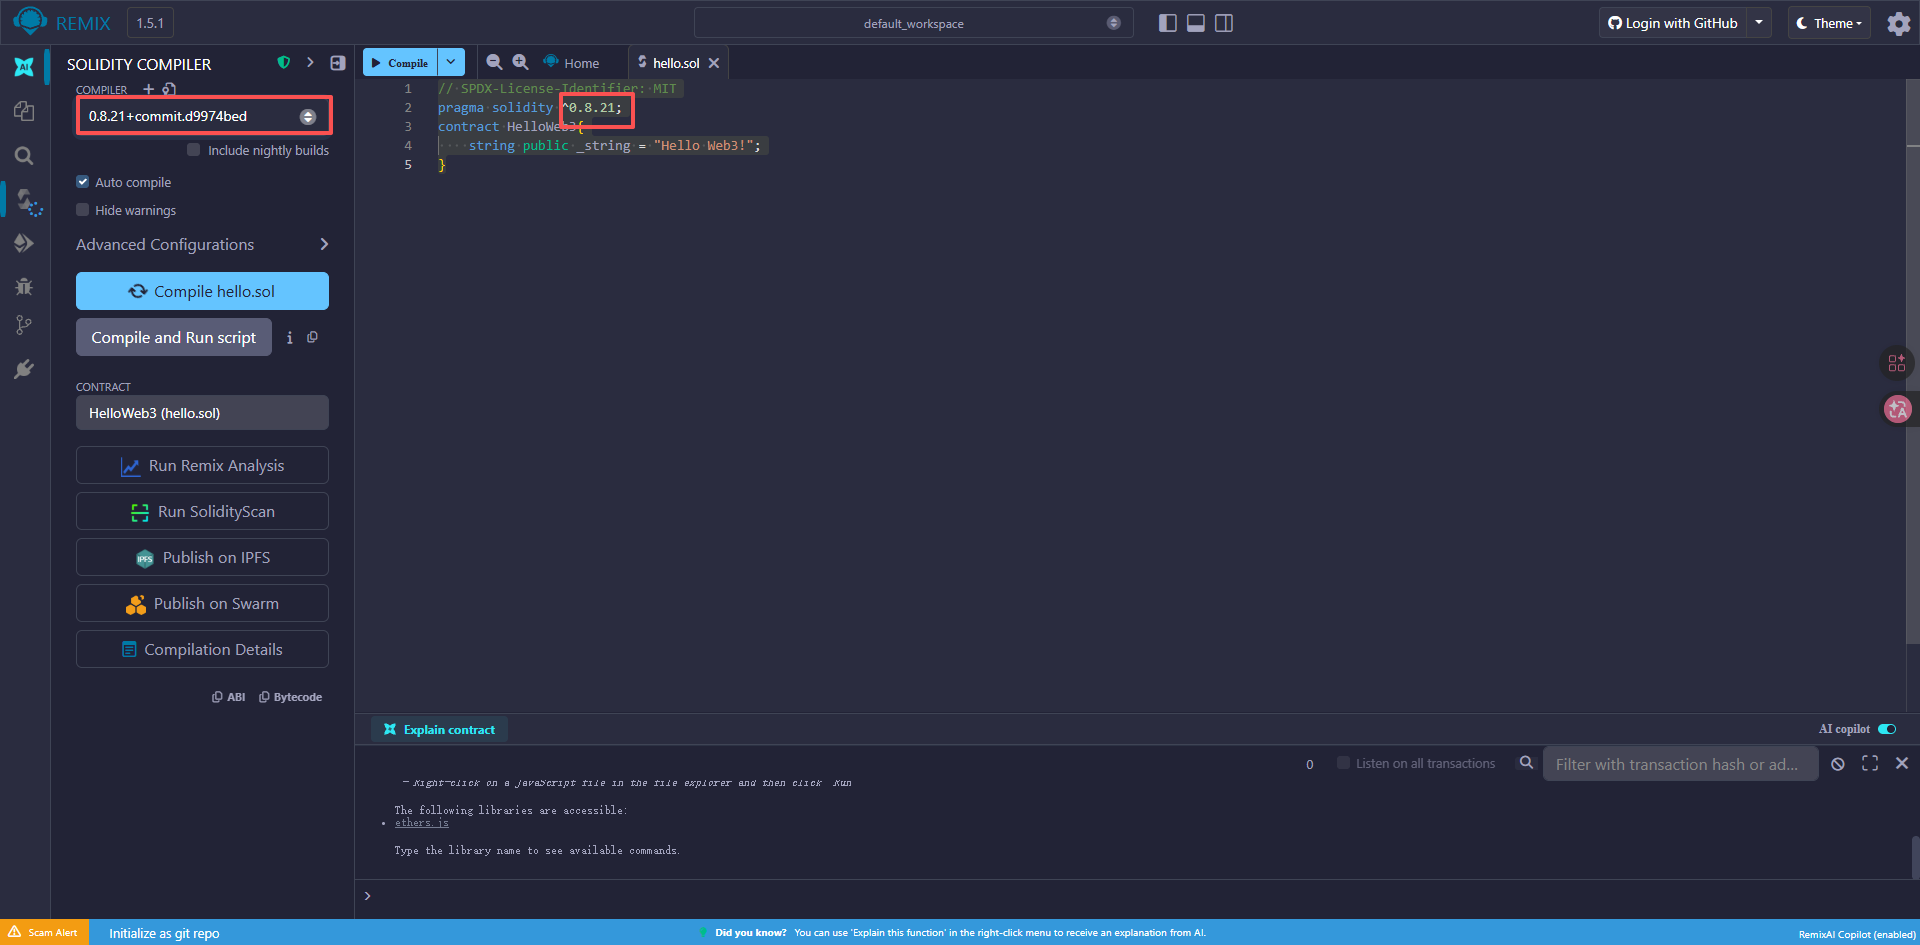Show info for Compile and Run script
This screenshot has height=945, width=1920.
[289, 338]
